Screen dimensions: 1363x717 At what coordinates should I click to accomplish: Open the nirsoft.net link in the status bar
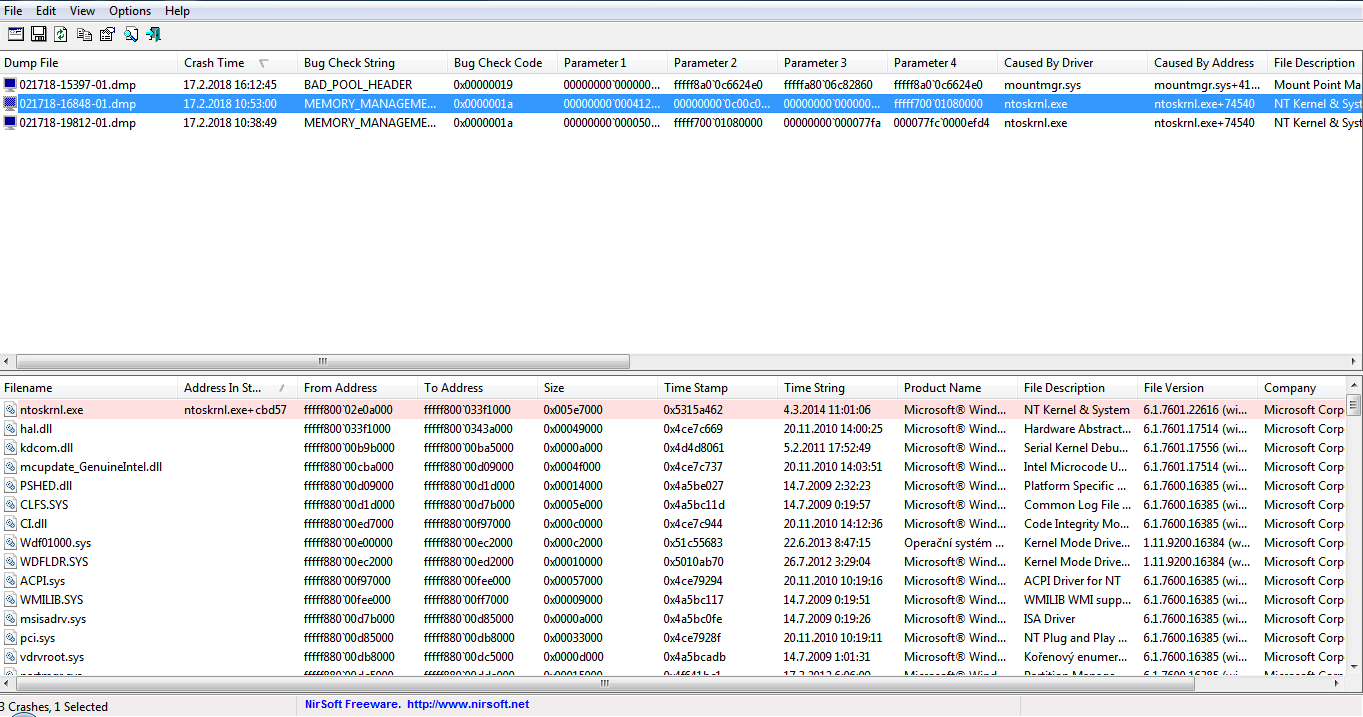click(468, 705)
